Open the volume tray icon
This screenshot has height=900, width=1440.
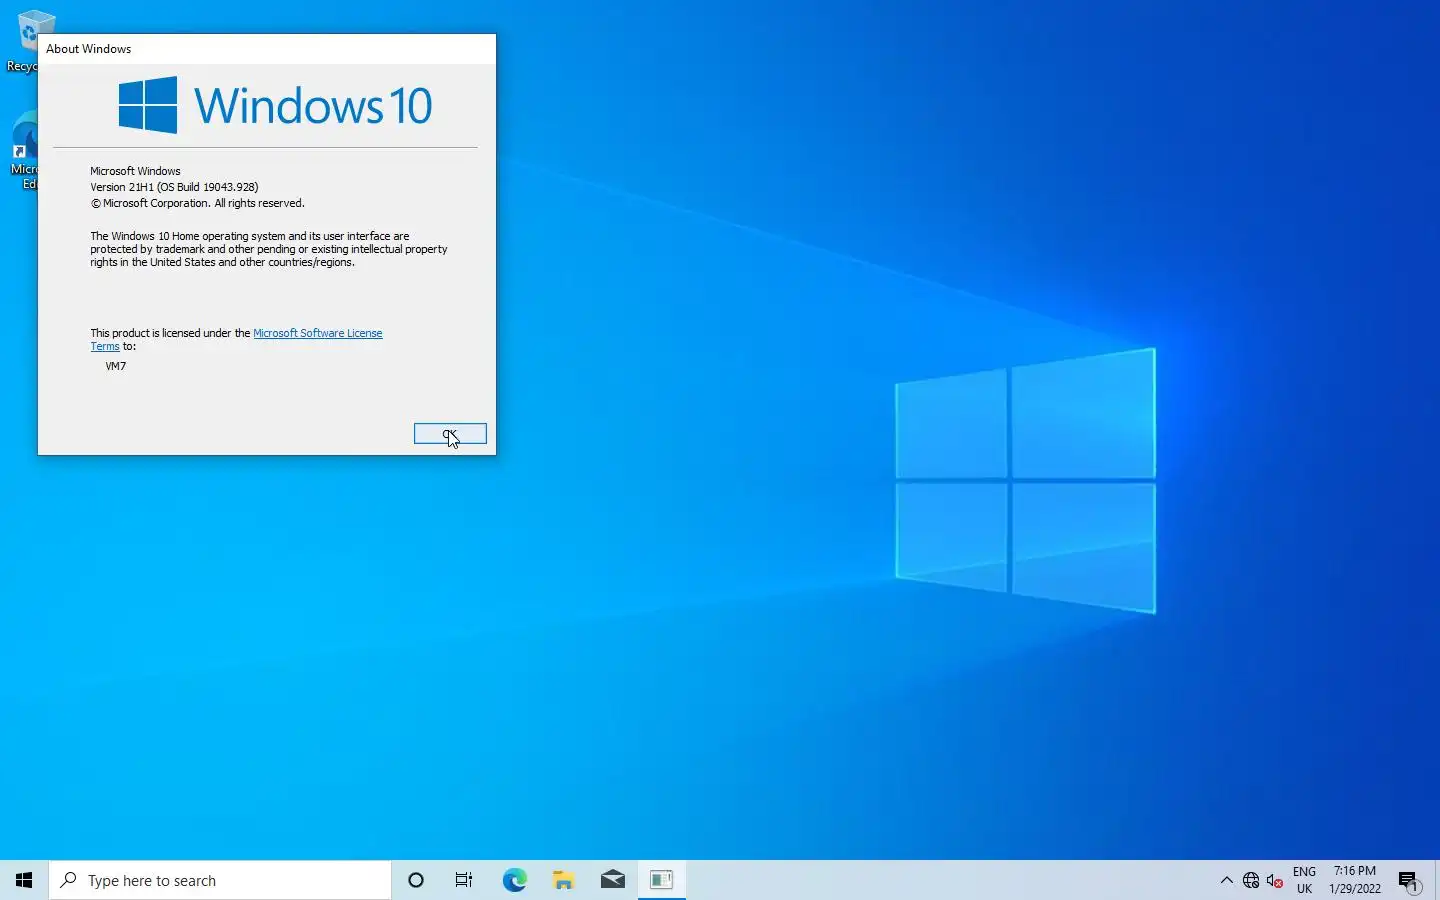pyautogui.click(x=1275, y=880)
